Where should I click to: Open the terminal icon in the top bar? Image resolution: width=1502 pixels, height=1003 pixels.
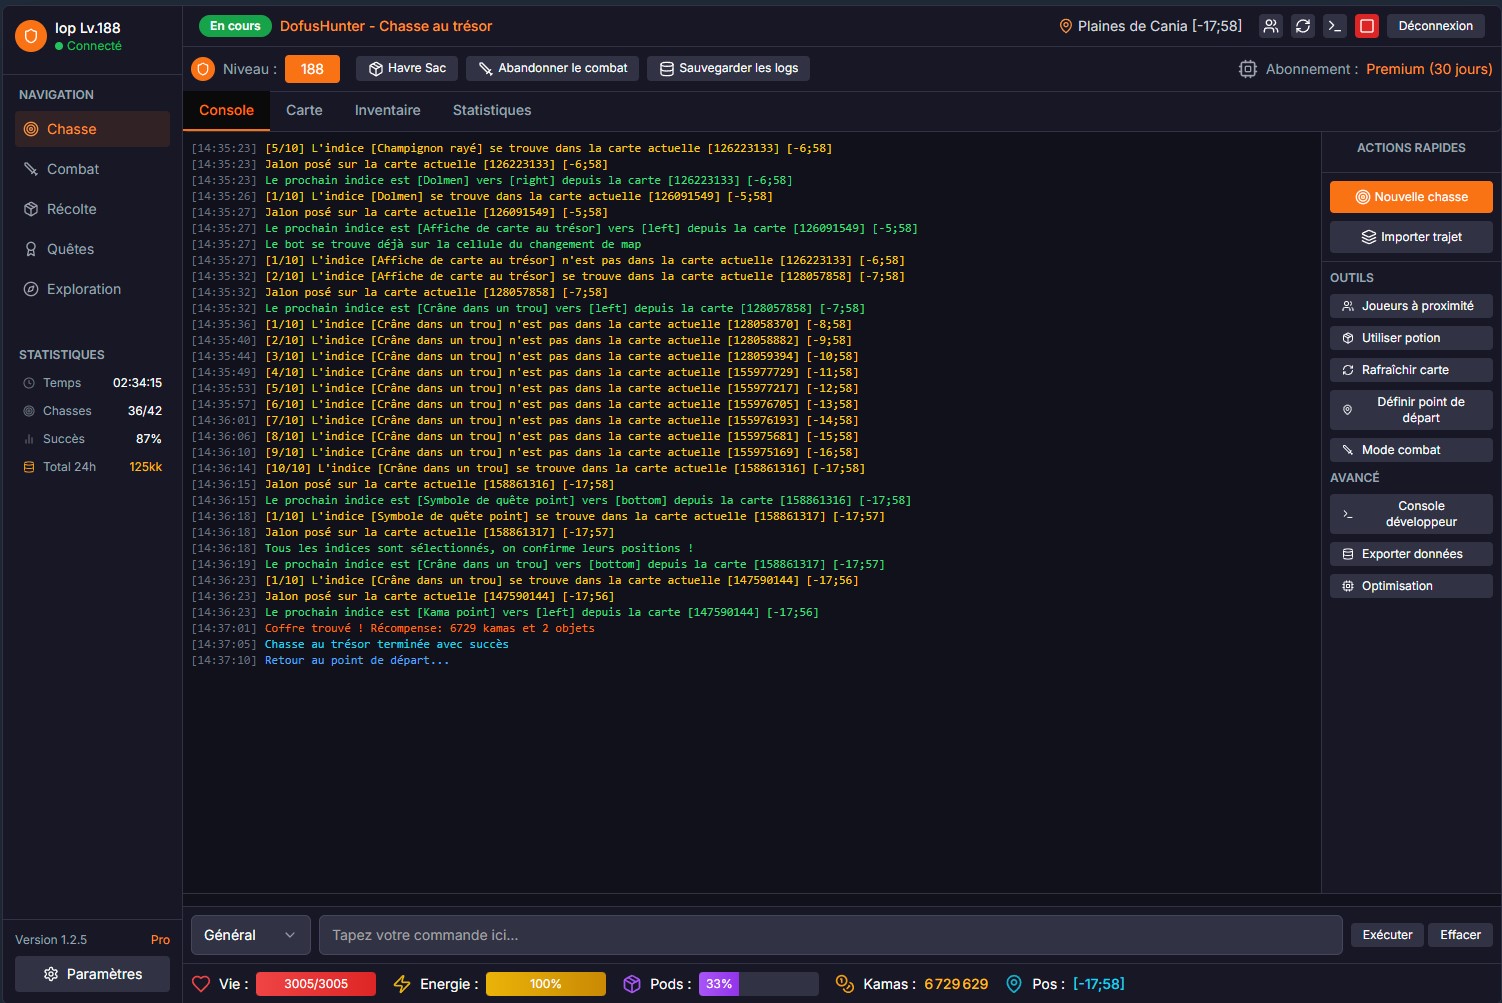click(x=1334, y=26)
